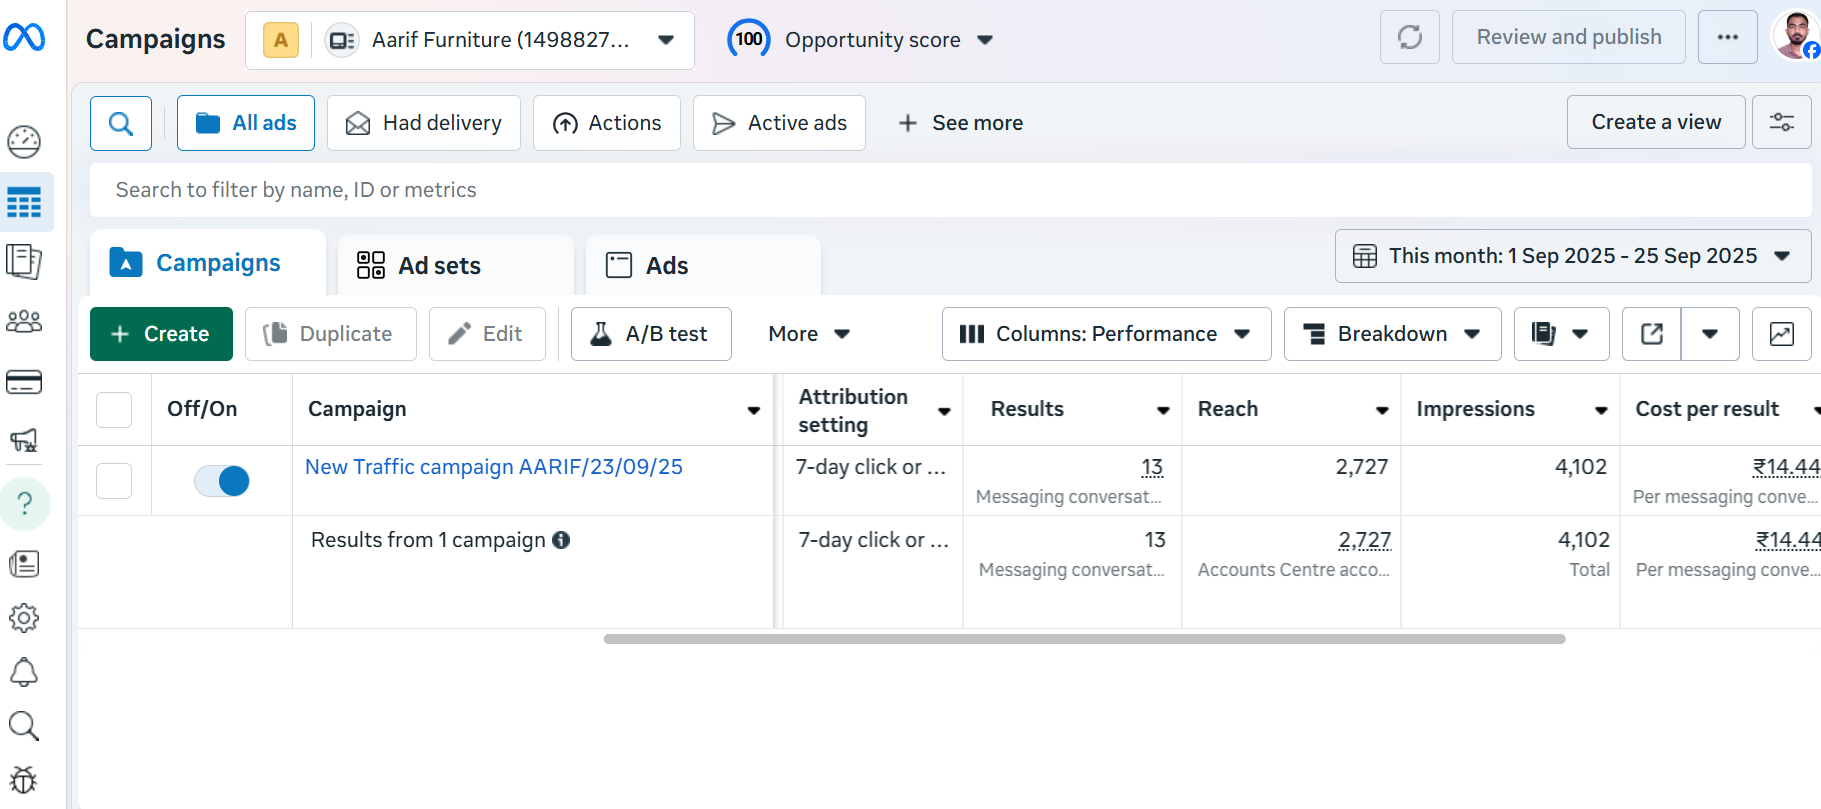Click the green Create button
Viewport: 1821px width, 809px height.
161,334
